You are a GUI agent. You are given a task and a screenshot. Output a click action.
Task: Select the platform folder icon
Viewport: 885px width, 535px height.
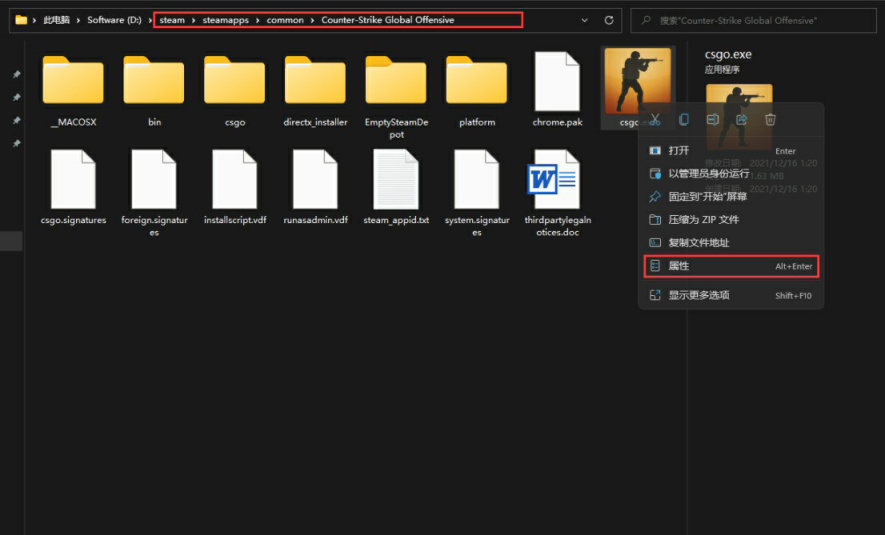point(476,80)
